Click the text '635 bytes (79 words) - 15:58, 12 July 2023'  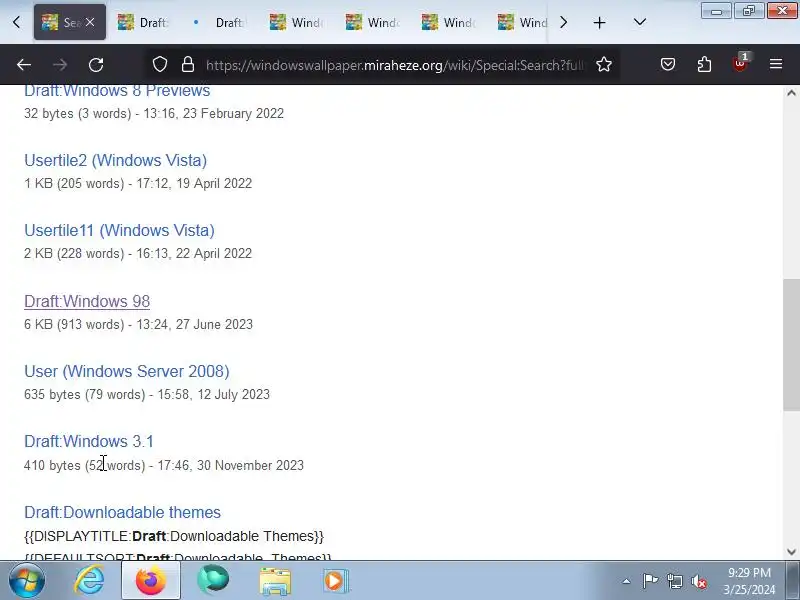click(x=147, y=394)
